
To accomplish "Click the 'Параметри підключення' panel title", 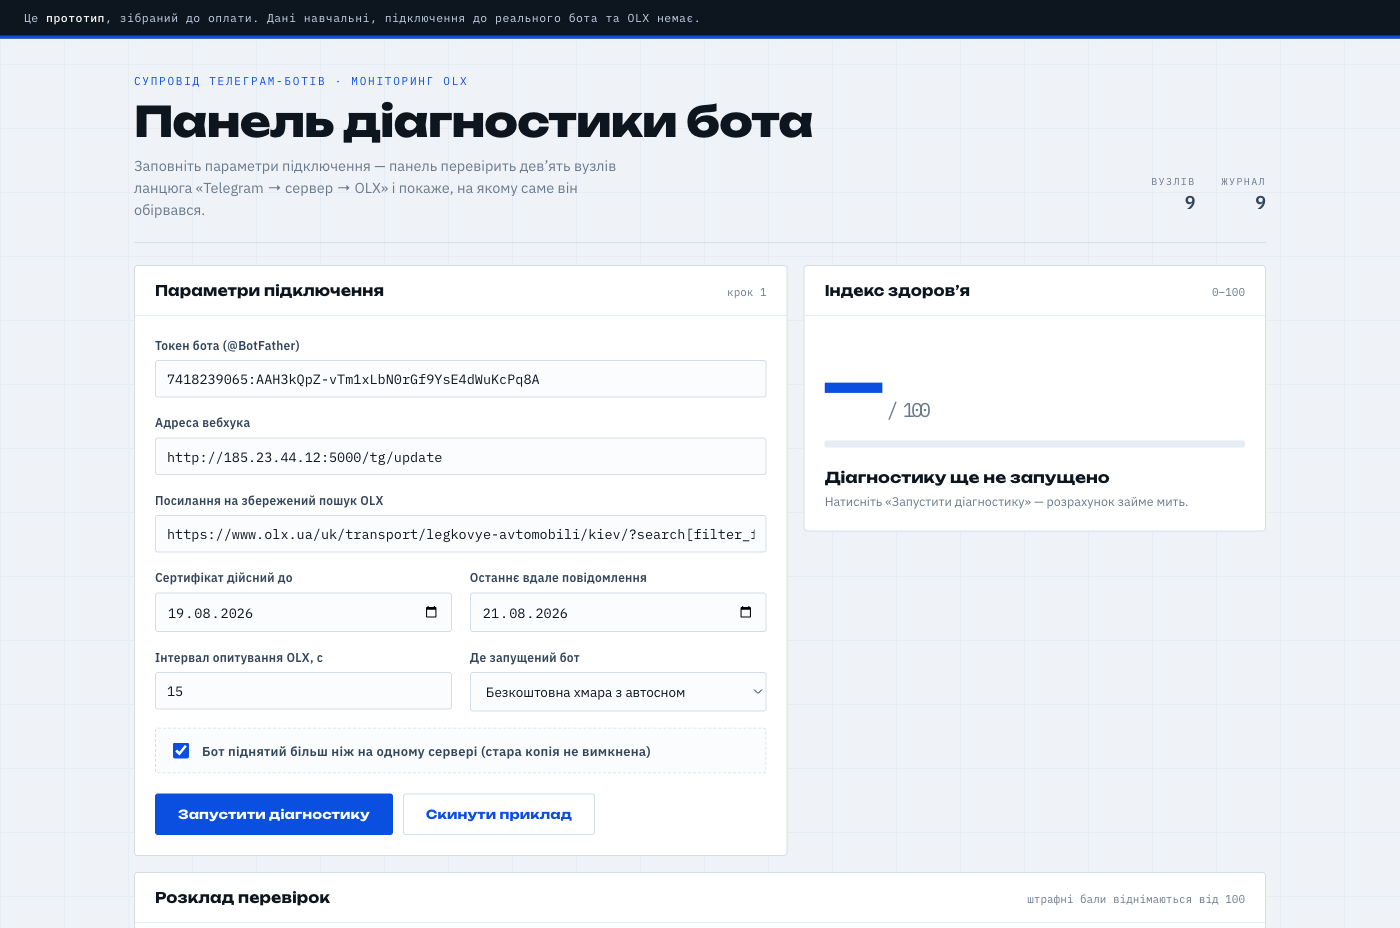I will pyautogui.click(x=269, y=291).
